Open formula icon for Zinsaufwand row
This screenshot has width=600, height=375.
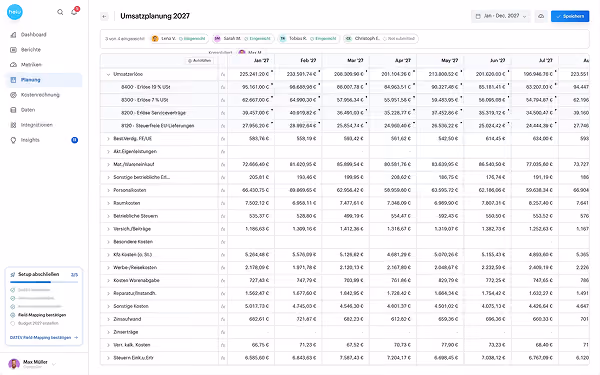[223, 319]
